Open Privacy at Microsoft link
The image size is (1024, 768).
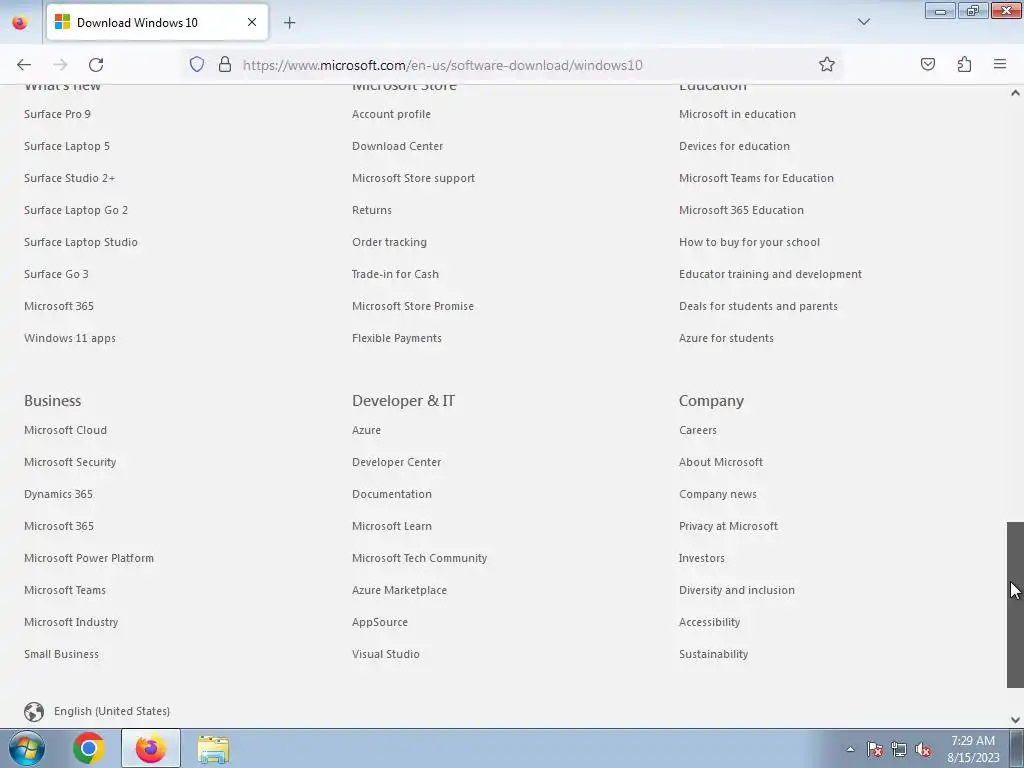[x=728, y=526]
